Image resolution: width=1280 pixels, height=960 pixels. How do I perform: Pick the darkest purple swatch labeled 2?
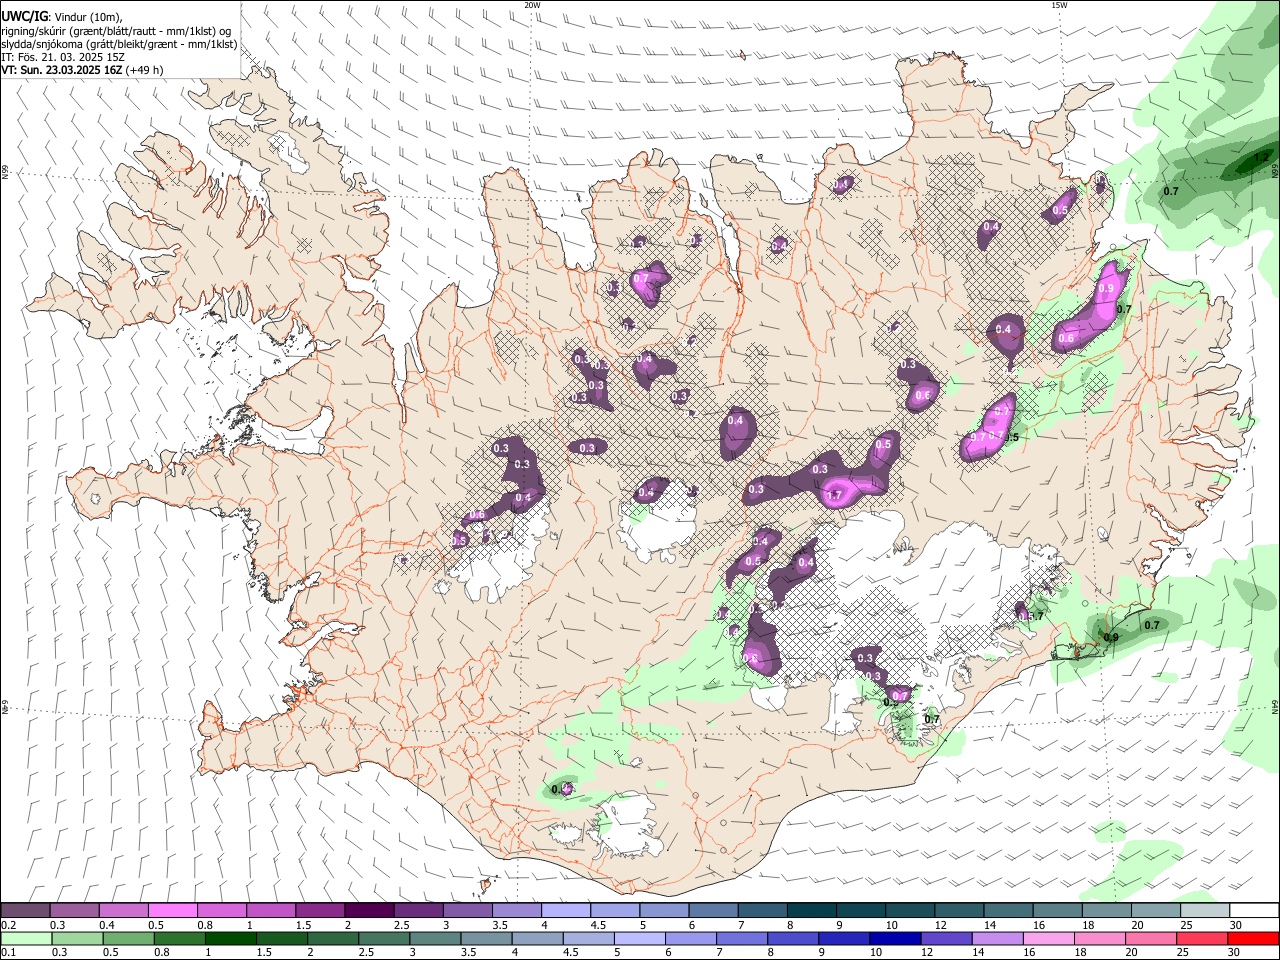click(369, 911)
